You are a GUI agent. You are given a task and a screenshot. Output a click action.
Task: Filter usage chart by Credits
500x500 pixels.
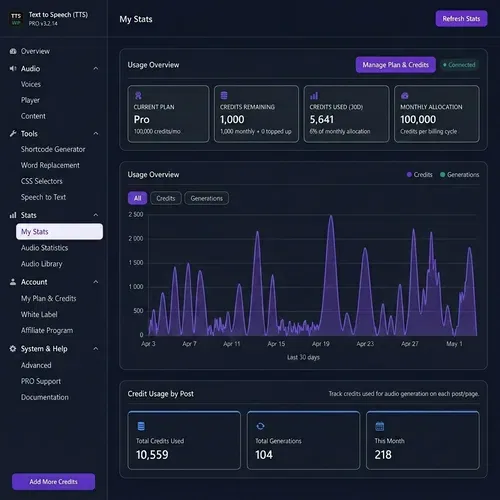click(166, 198)
